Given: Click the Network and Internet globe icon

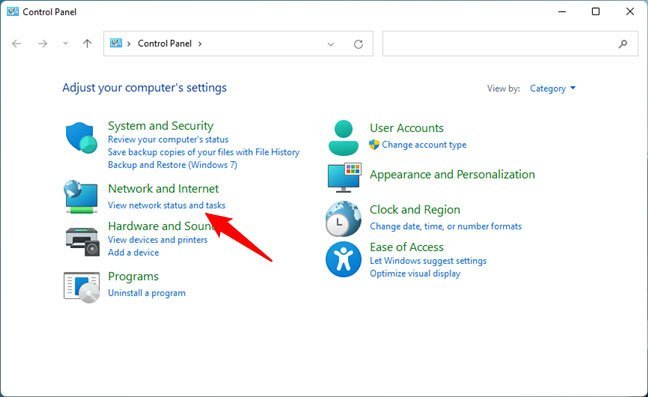Looking at the screenshot, I should click(x=81, y=197).
